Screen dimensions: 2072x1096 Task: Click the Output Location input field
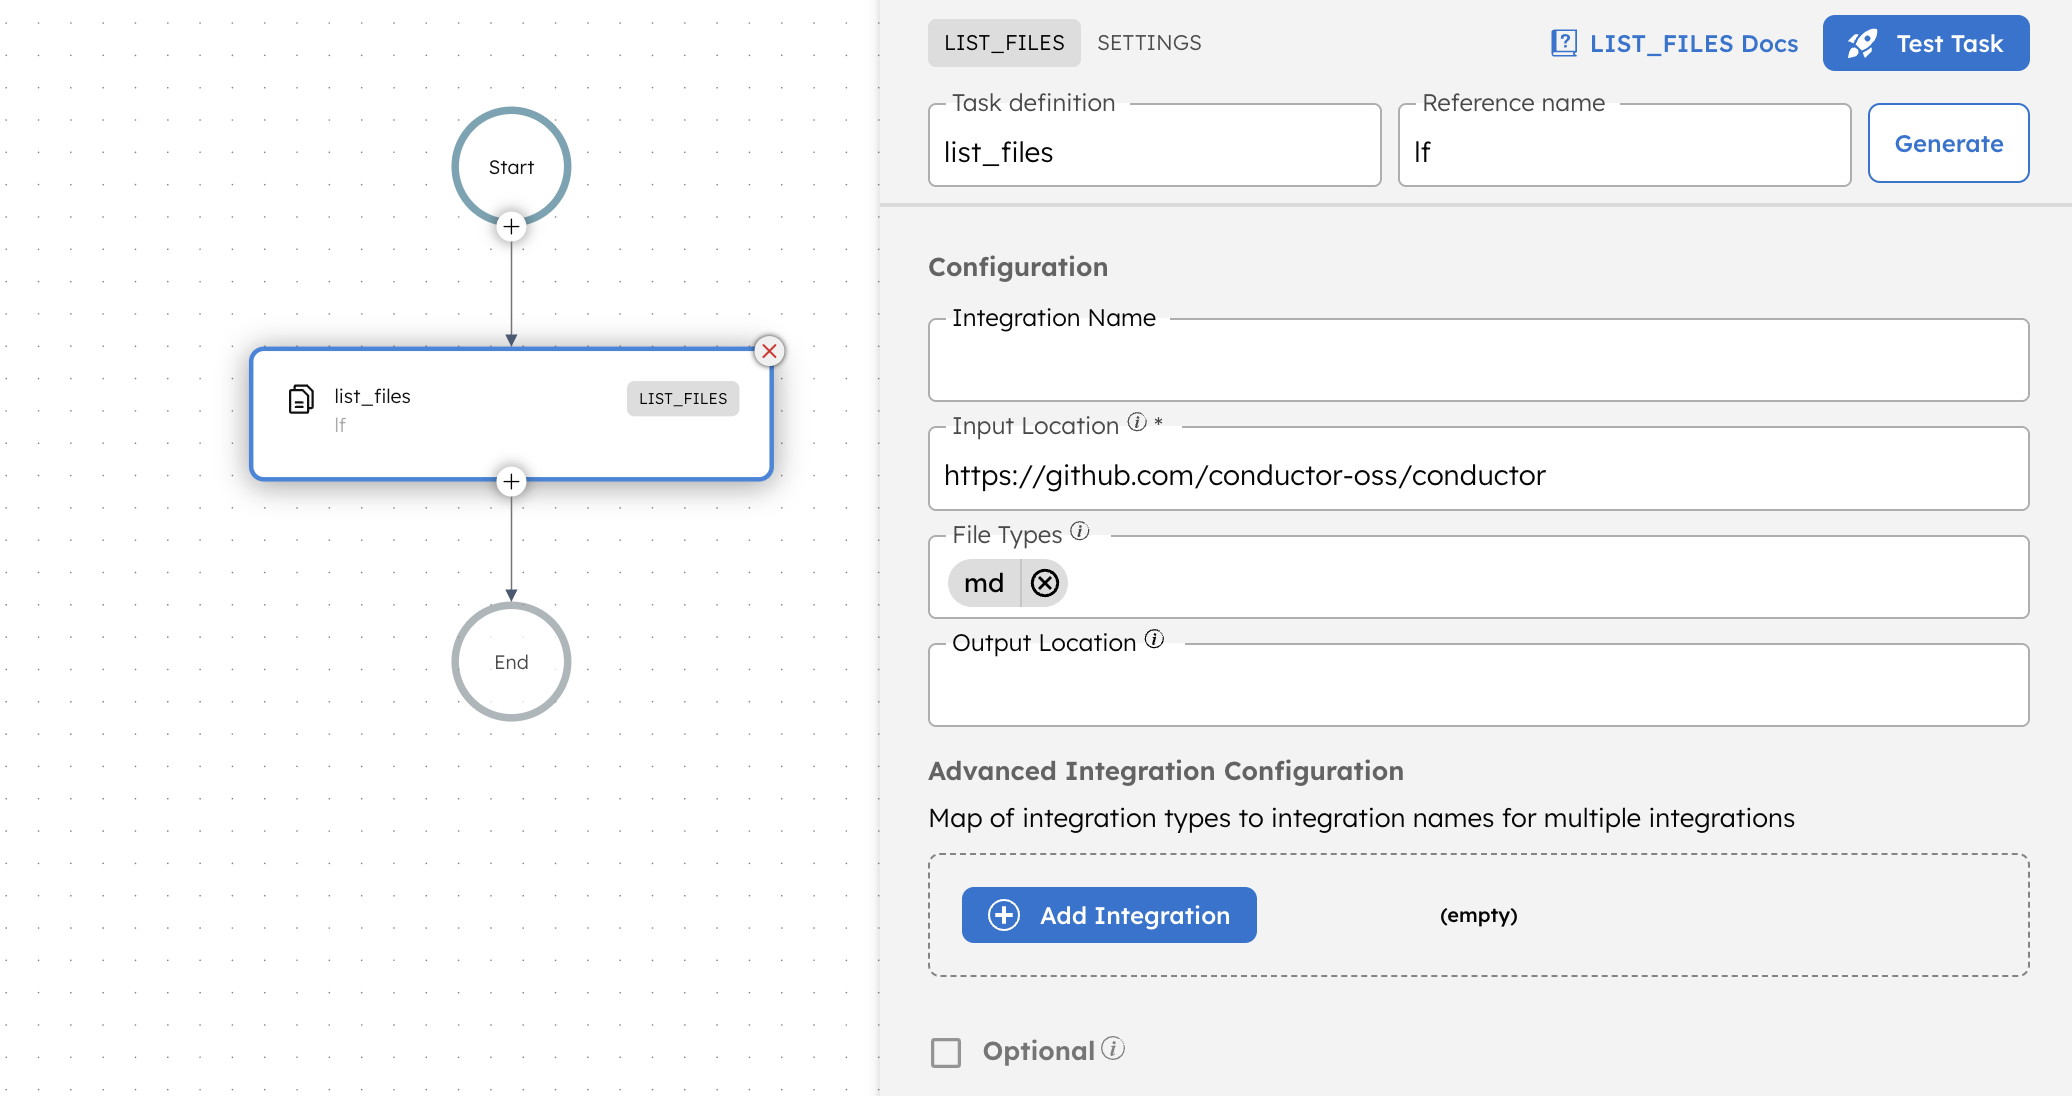point(1478,690)
